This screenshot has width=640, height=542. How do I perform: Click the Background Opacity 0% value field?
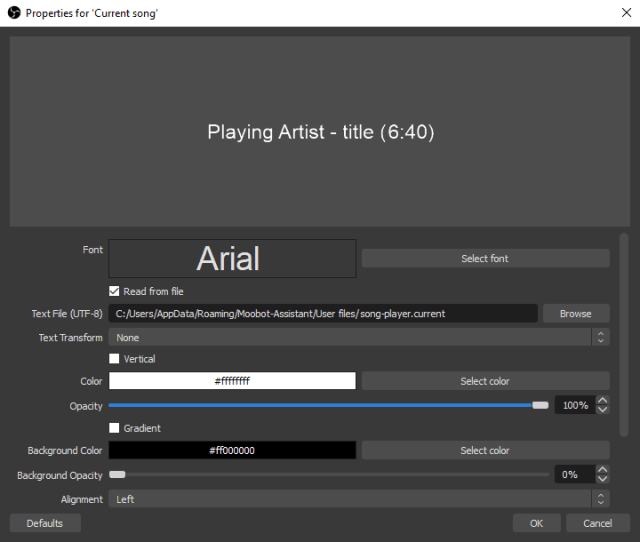click(575, 474)
